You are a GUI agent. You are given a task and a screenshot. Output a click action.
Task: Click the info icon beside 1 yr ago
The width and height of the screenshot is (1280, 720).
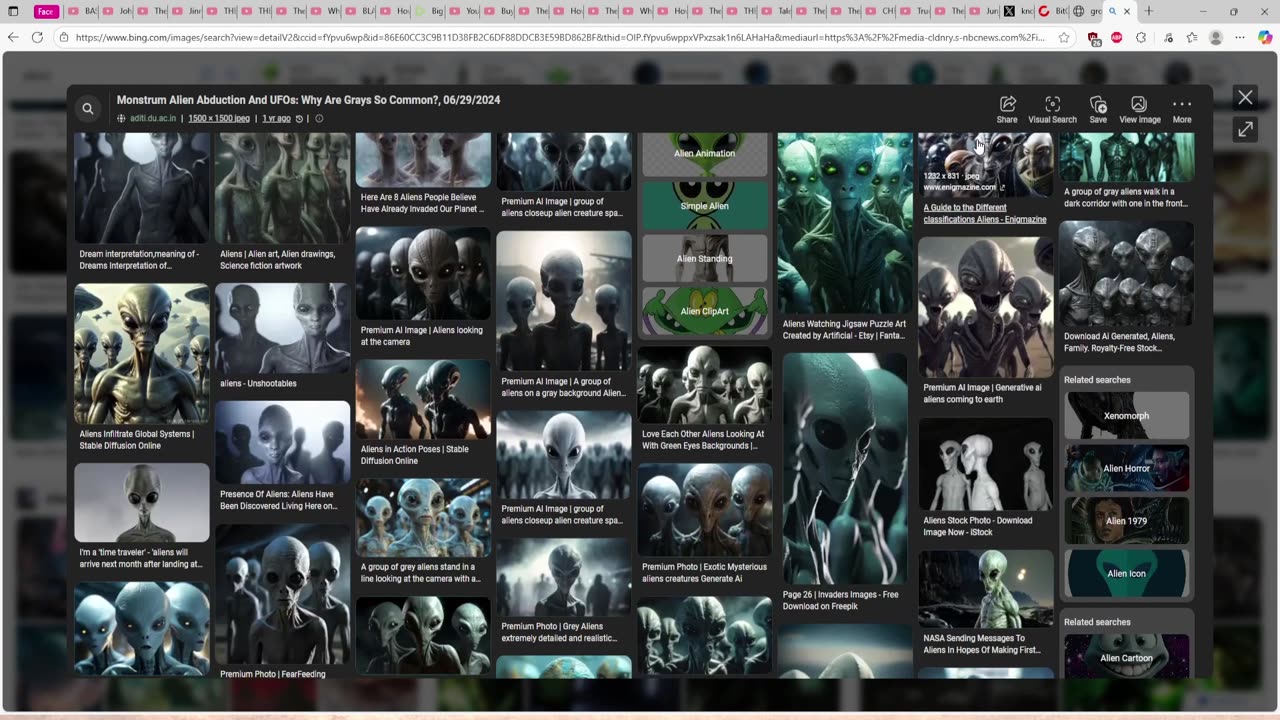(x=319, y=118)
